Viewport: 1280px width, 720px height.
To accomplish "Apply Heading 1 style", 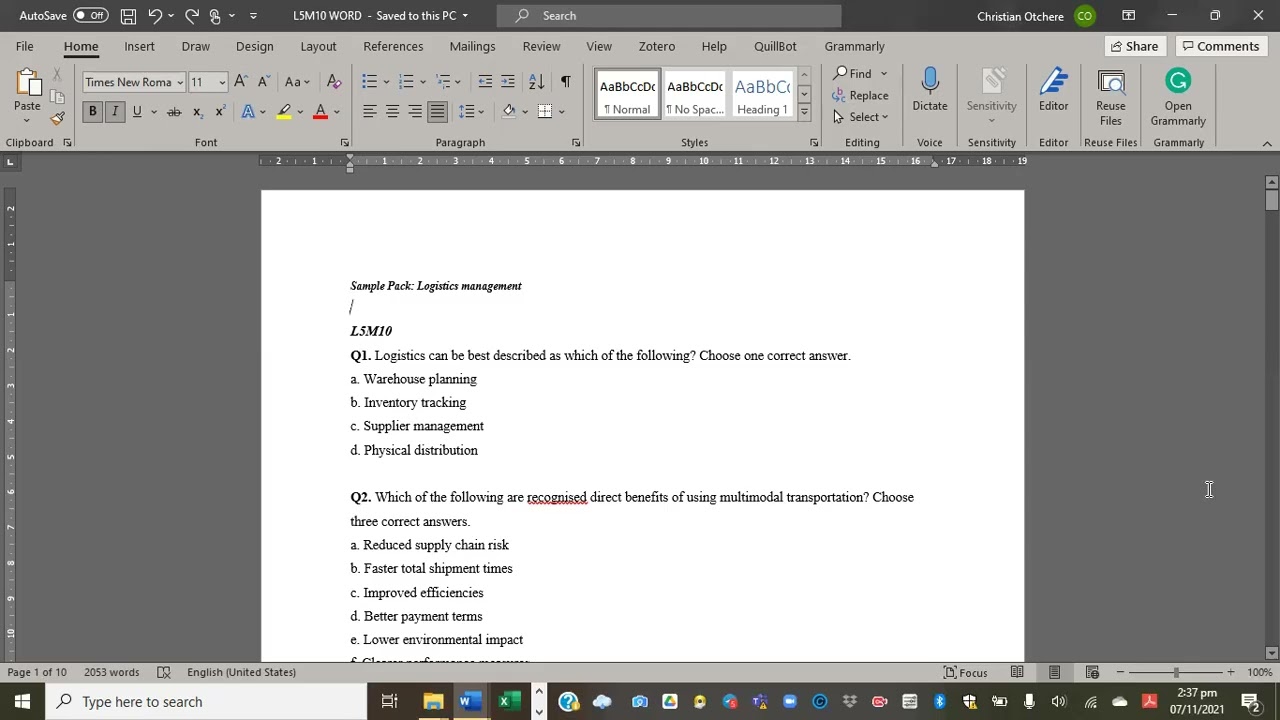I will click(763, 95).
